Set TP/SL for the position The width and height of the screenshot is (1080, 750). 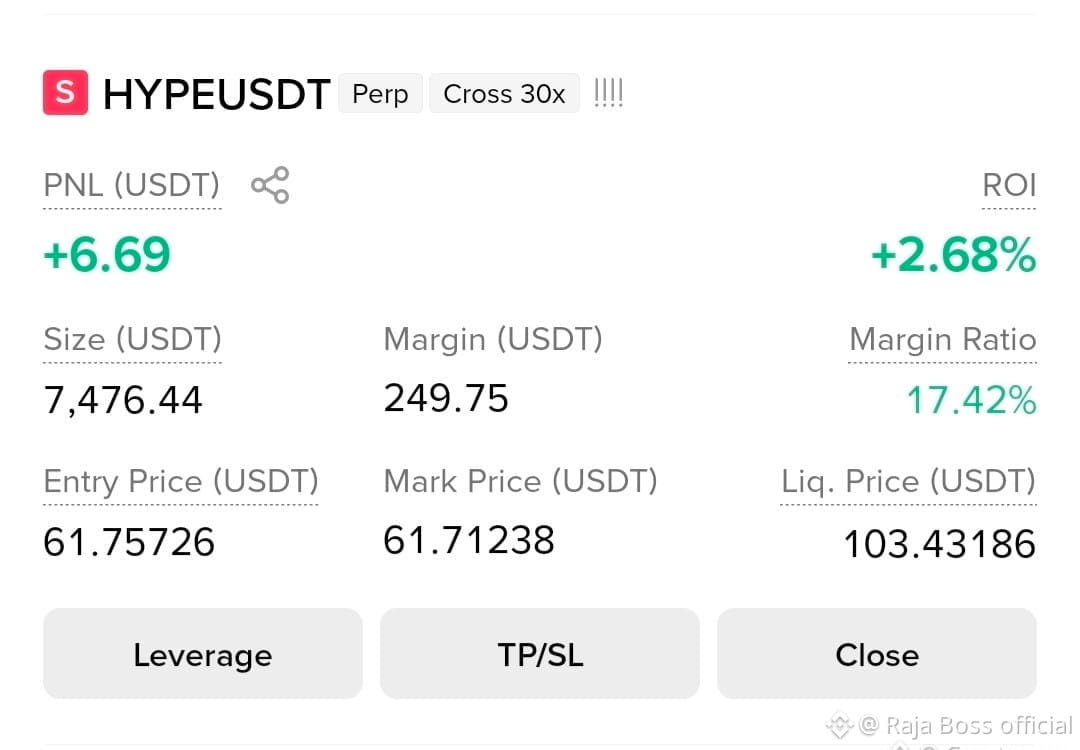(540, 654)
